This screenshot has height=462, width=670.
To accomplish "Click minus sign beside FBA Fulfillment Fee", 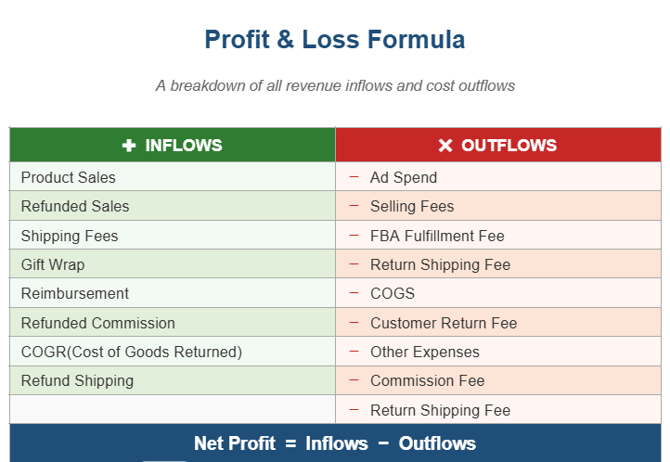I will click(354, 236).
